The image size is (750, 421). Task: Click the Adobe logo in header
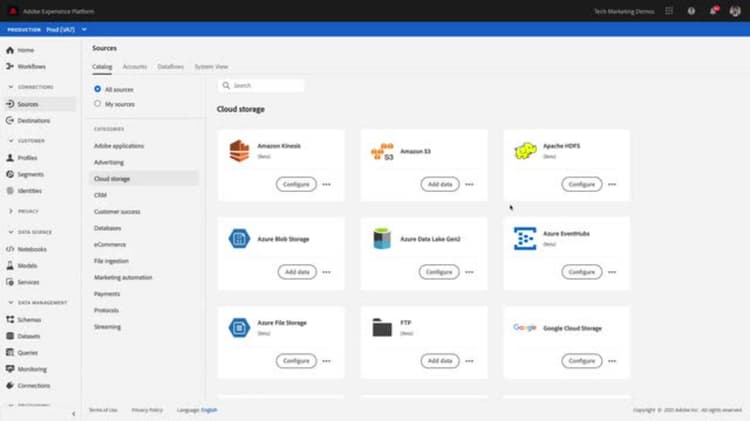[13, 11]
